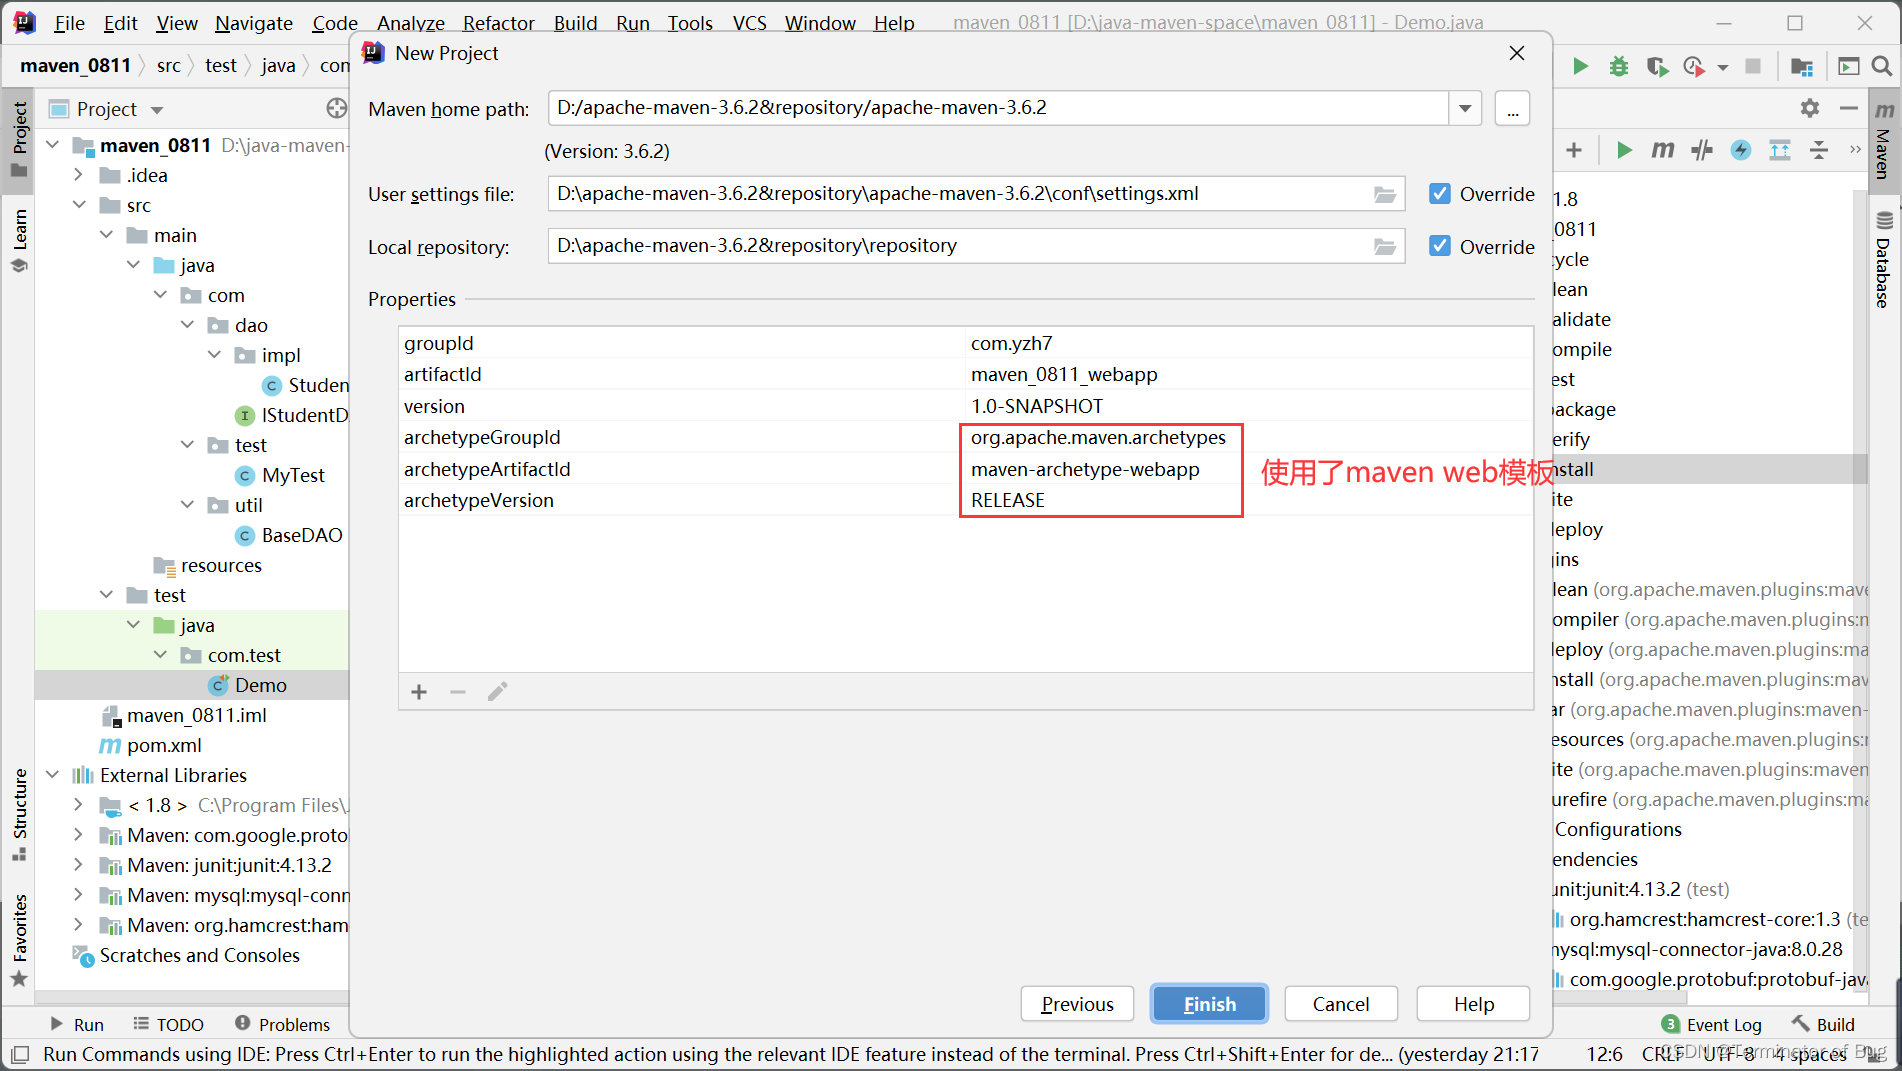The width and height of the screenshot is (1902, 1071).
Task: Browse Maven home path ellipsis button
Action: (1512, 108)
